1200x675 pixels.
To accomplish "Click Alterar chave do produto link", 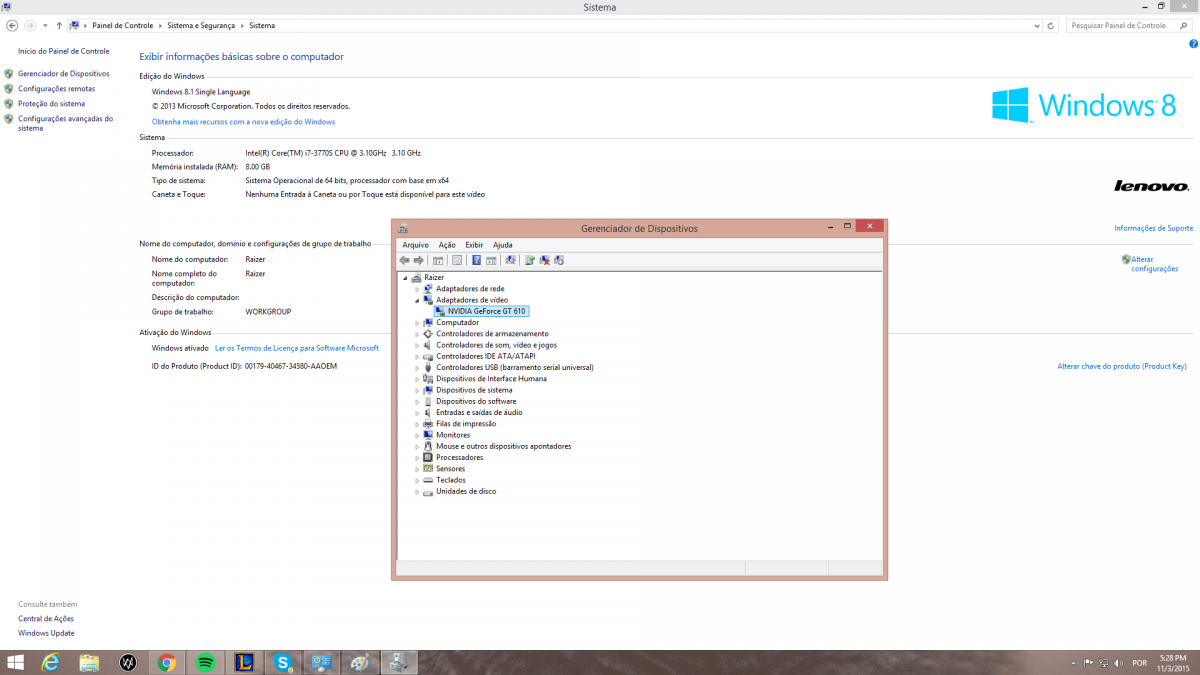I will click(1122, 367).
